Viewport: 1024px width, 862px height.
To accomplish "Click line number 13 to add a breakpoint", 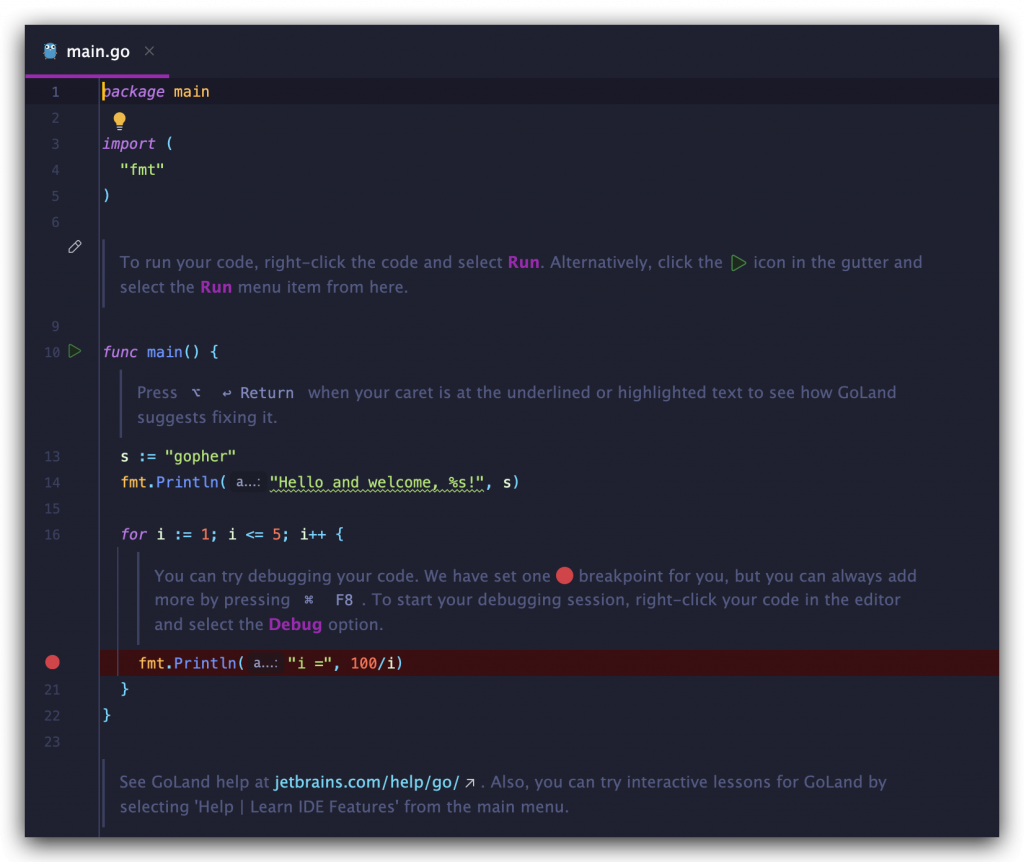I will coord(52,457).
